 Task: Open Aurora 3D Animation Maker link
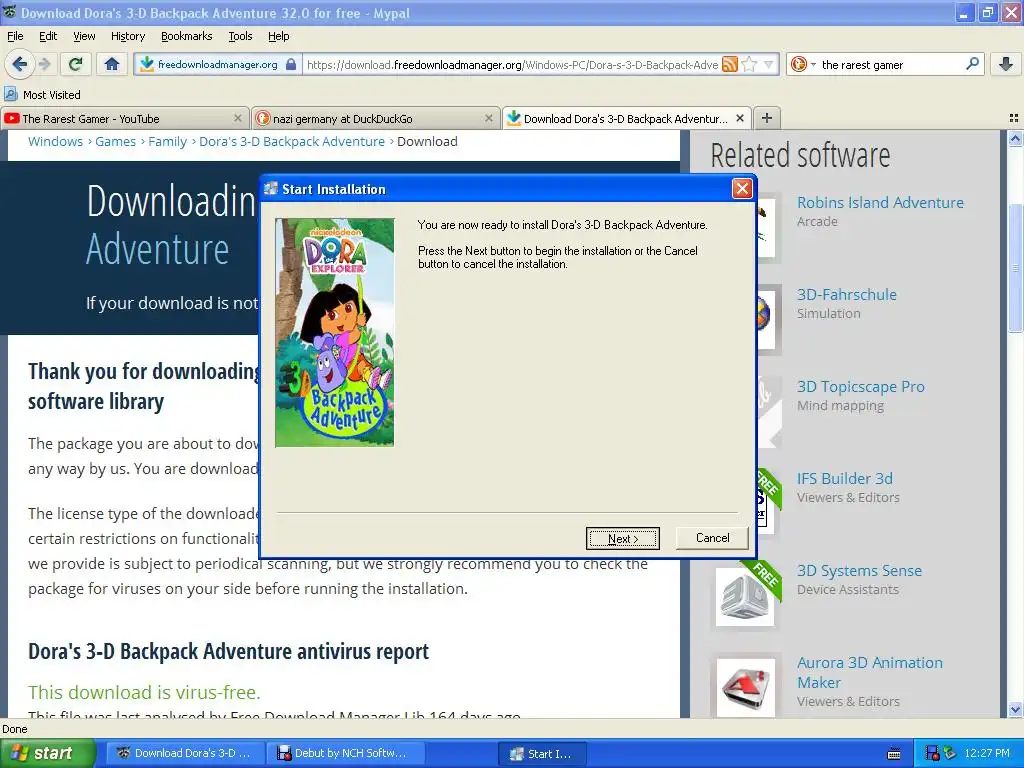tap(869, 672)
